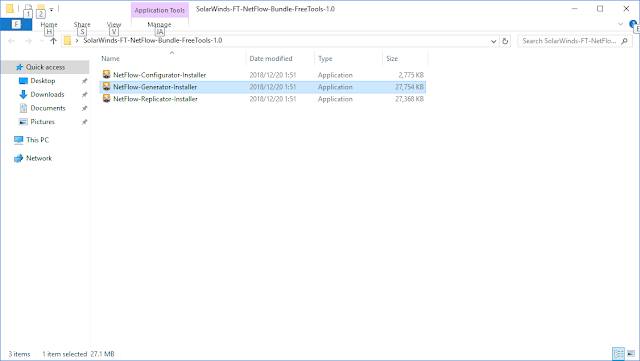Click the Properties quick access toolbar icon
The image size is (640, 361).
[28, 9]
